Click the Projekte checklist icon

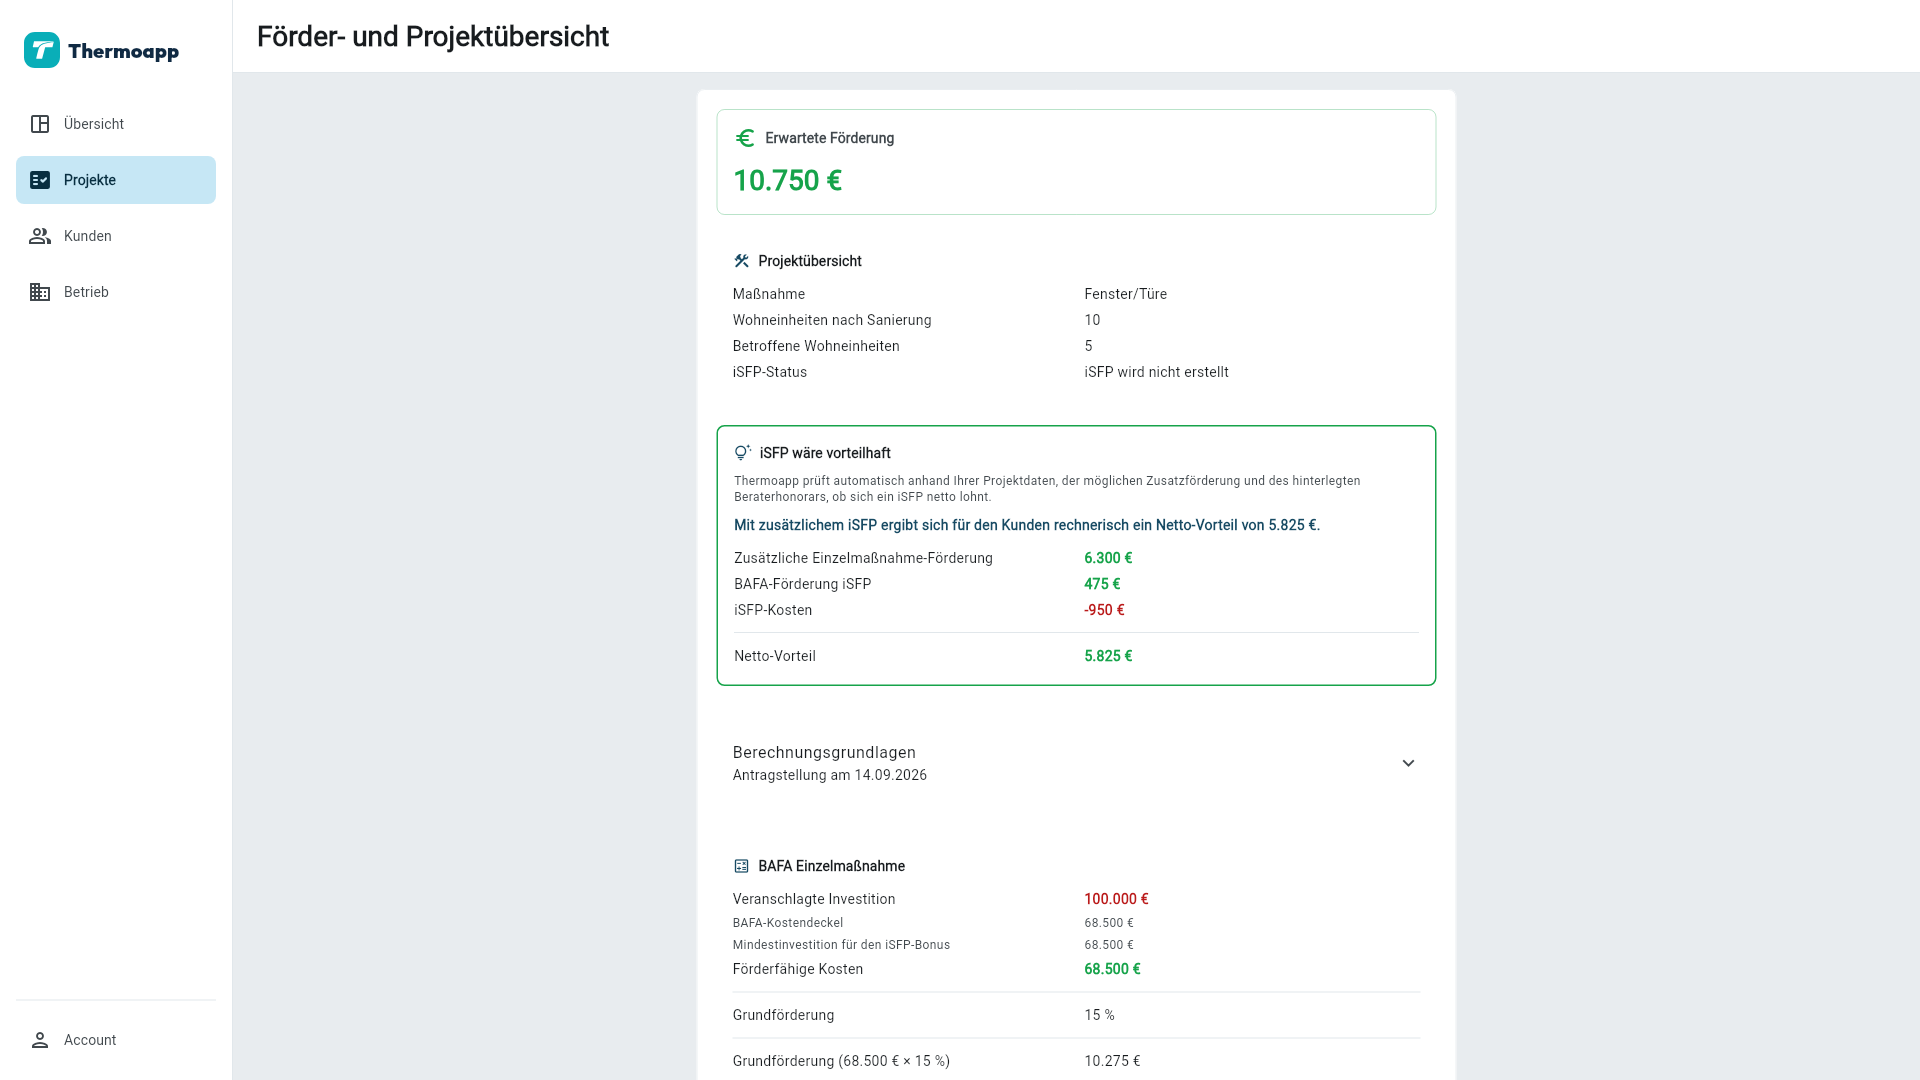[x=40, y=180]
